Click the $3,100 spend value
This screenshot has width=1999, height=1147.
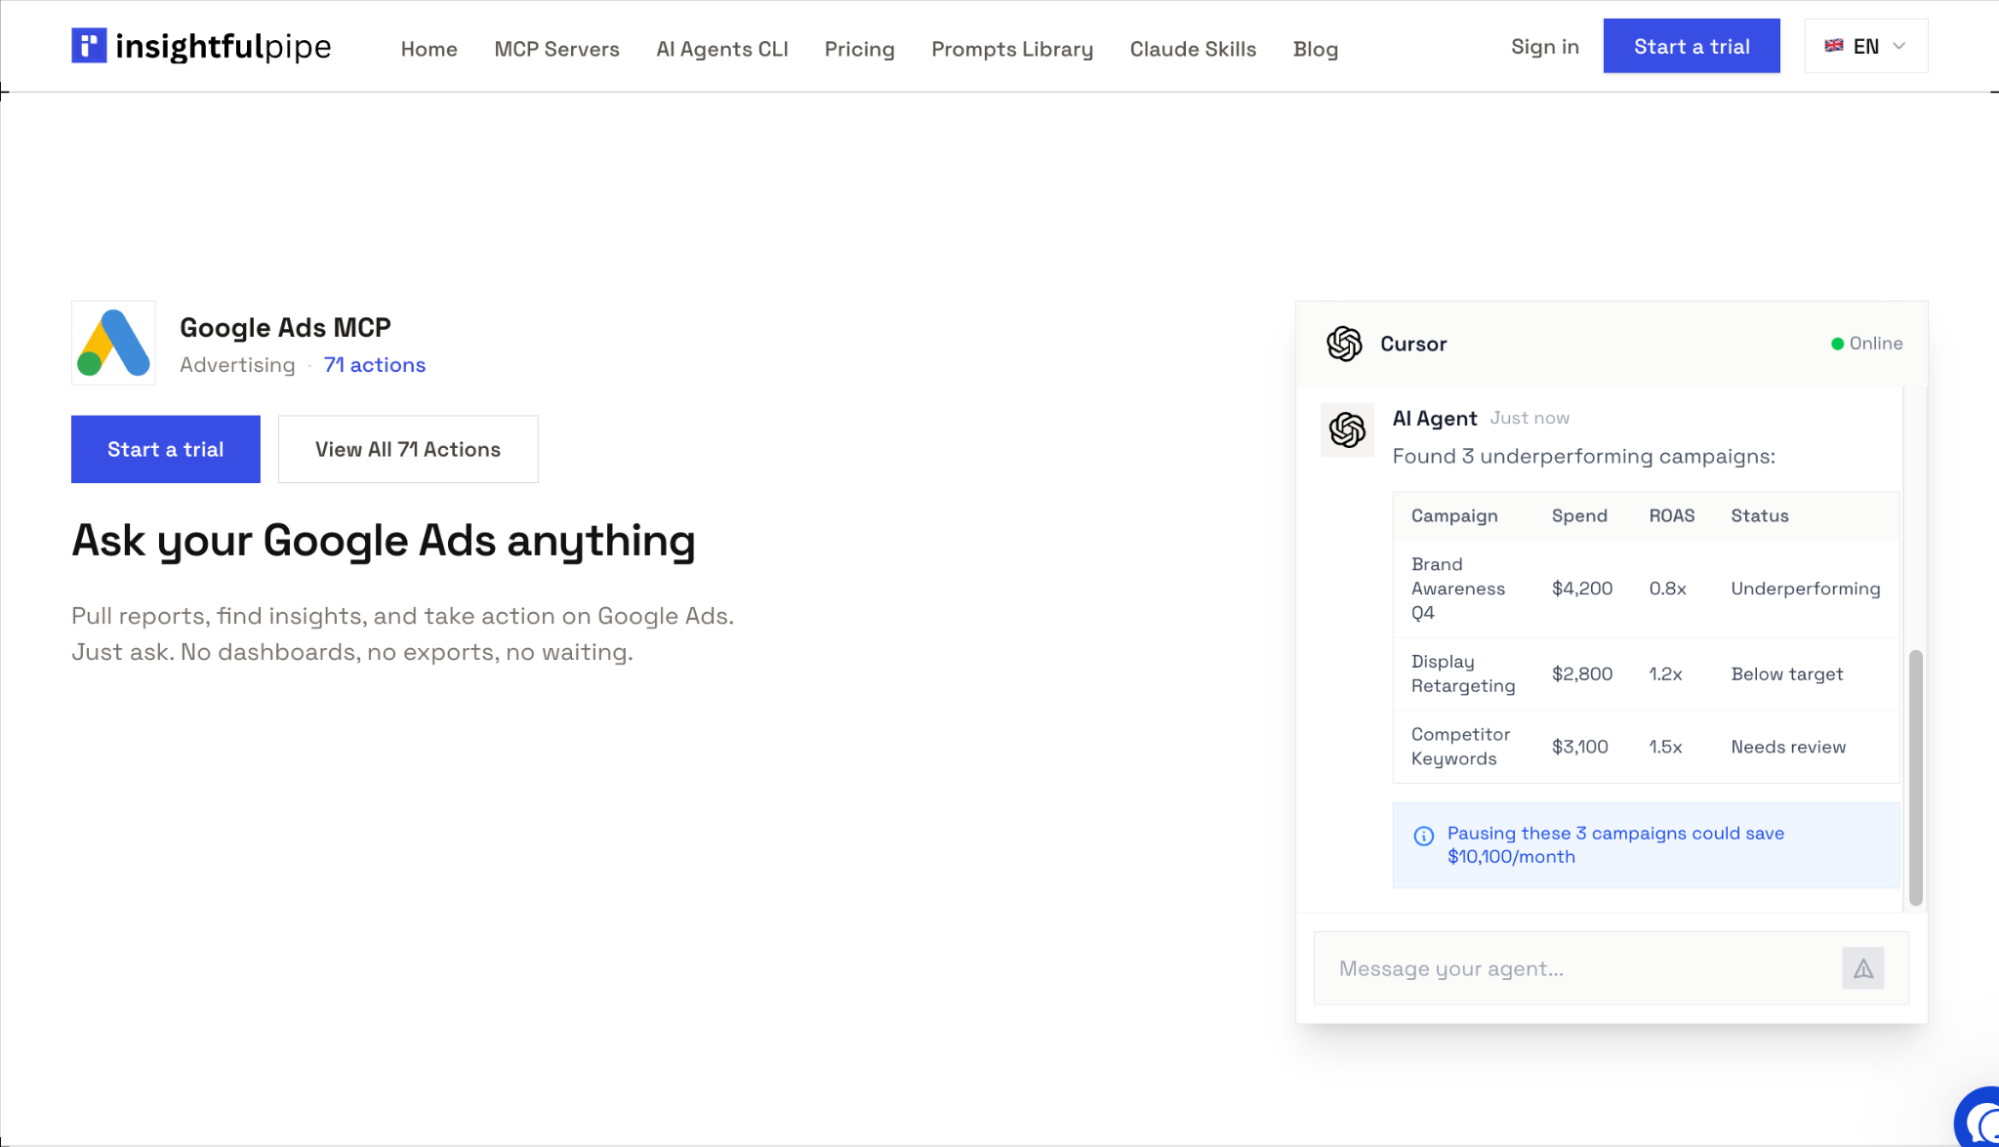coord(1580,747)
